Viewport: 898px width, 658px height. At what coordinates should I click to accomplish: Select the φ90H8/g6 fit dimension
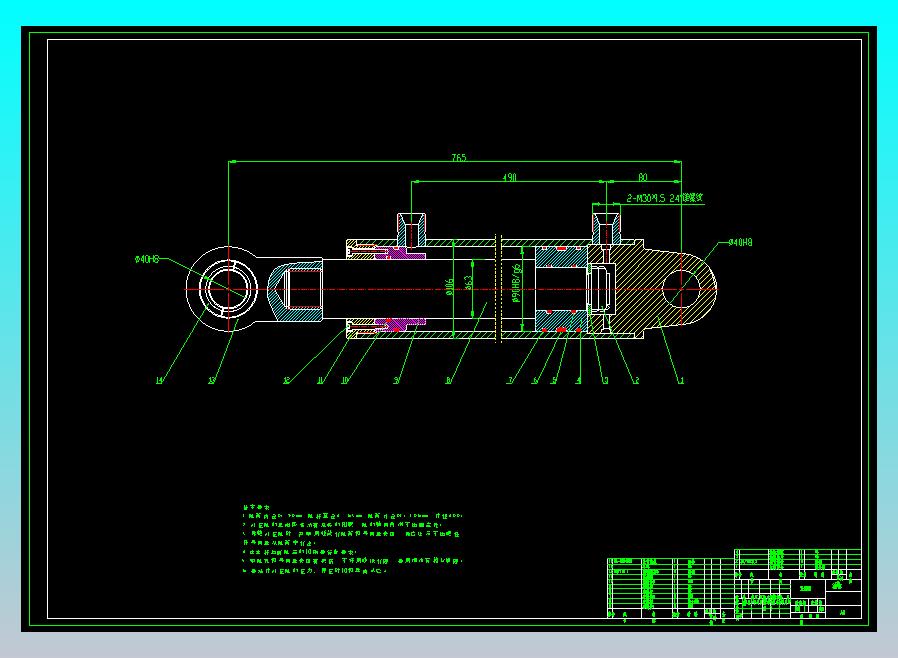click(517, 284)
